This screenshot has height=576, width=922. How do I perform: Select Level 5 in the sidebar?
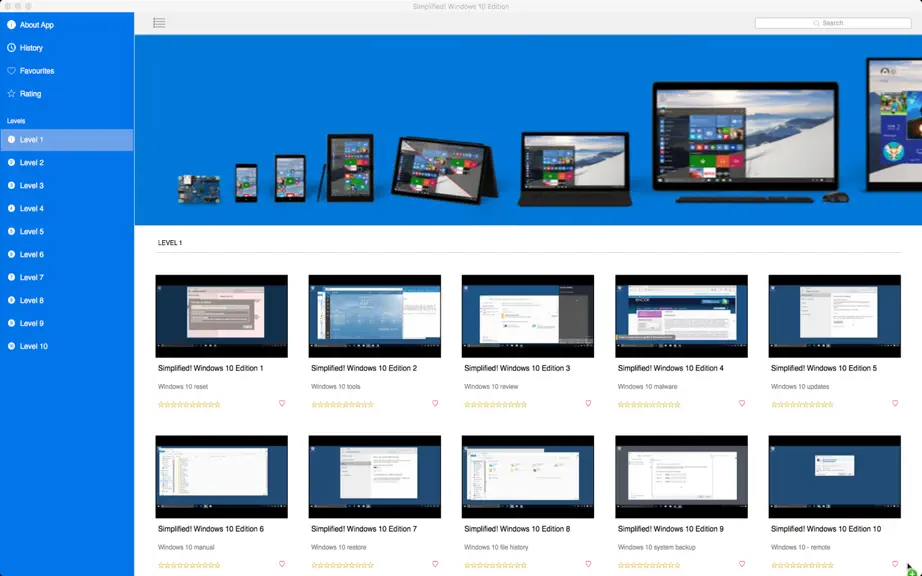coord(66,232)
